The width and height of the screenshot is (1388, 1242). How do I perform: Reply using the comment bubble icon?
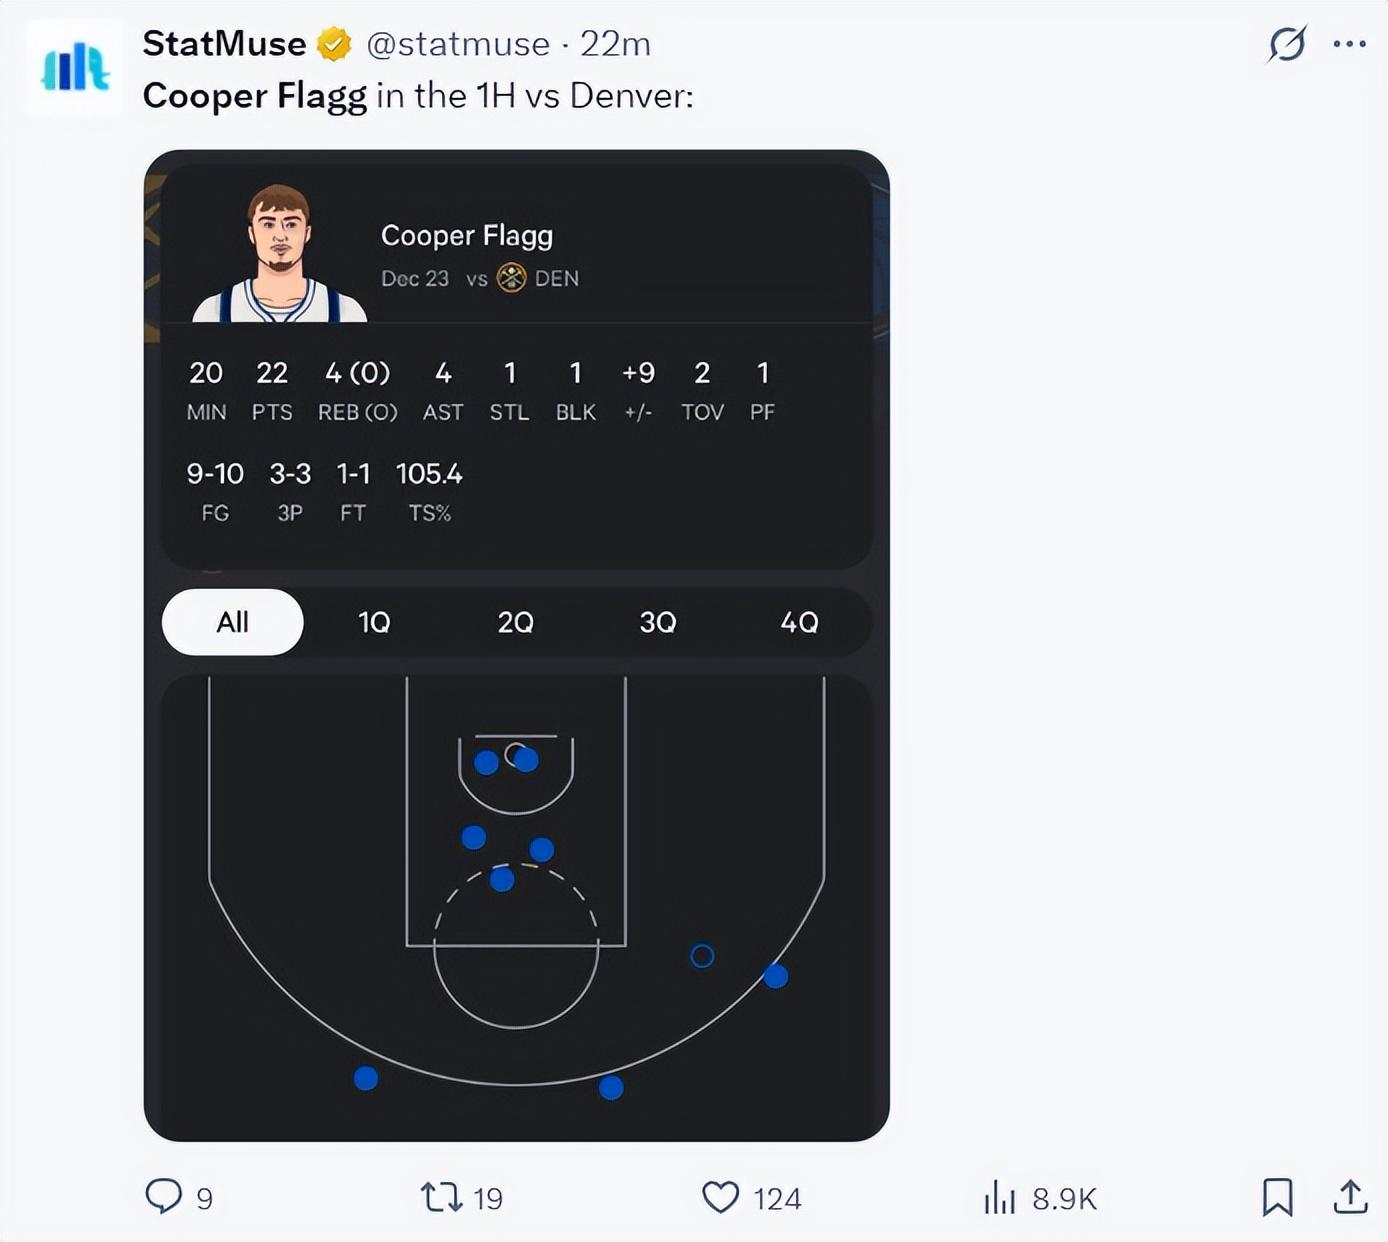coord(163,1196)
